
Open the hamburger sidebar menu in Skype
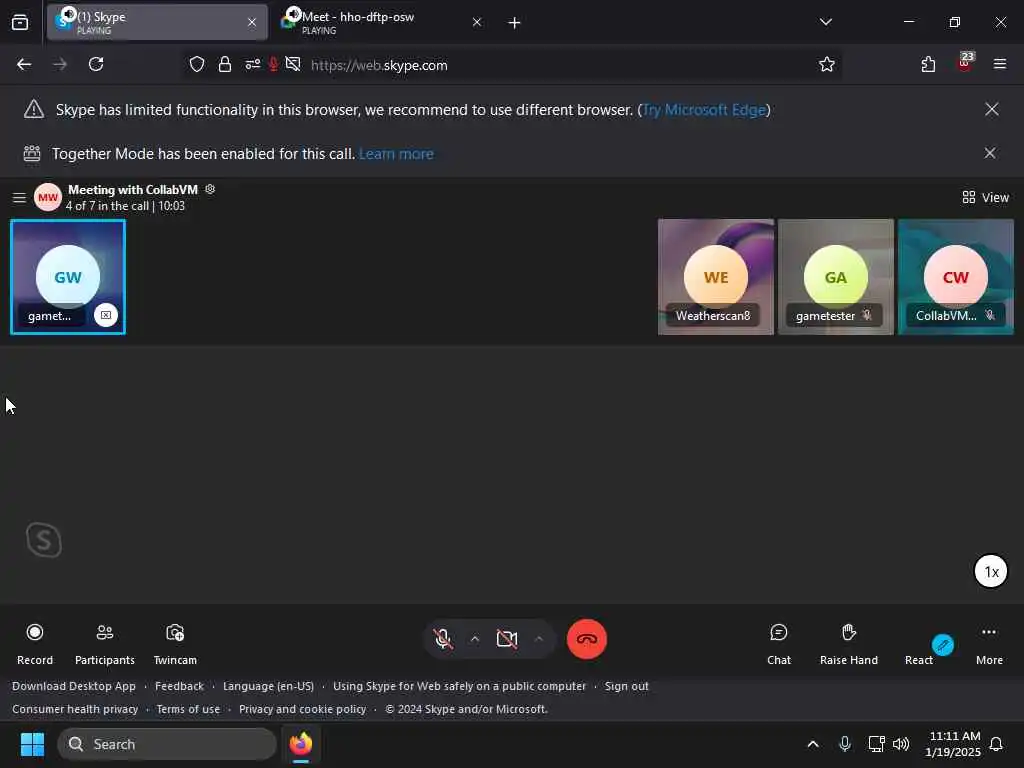[x=19, y=197]
